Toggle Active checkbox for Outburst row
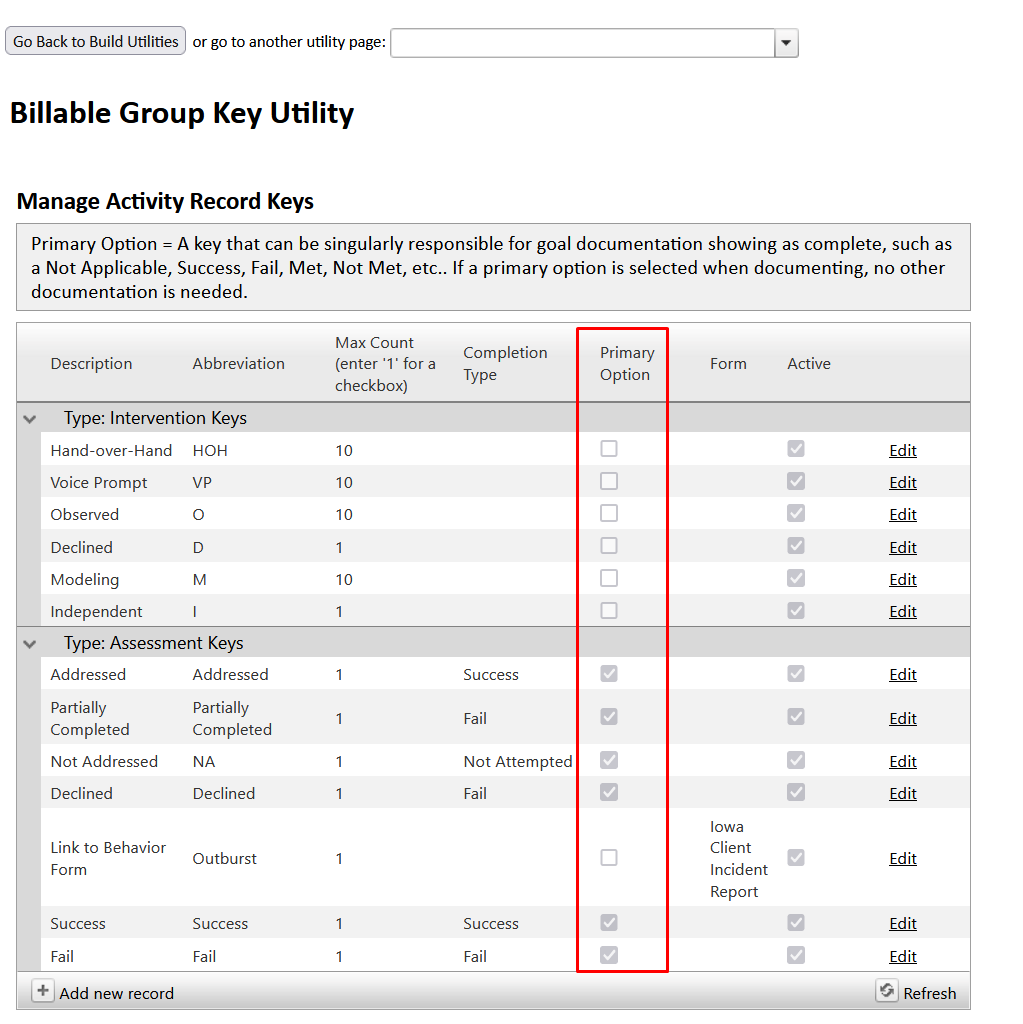The width and height of the screenshot is (1023, 1024). (x=796, y=857)
